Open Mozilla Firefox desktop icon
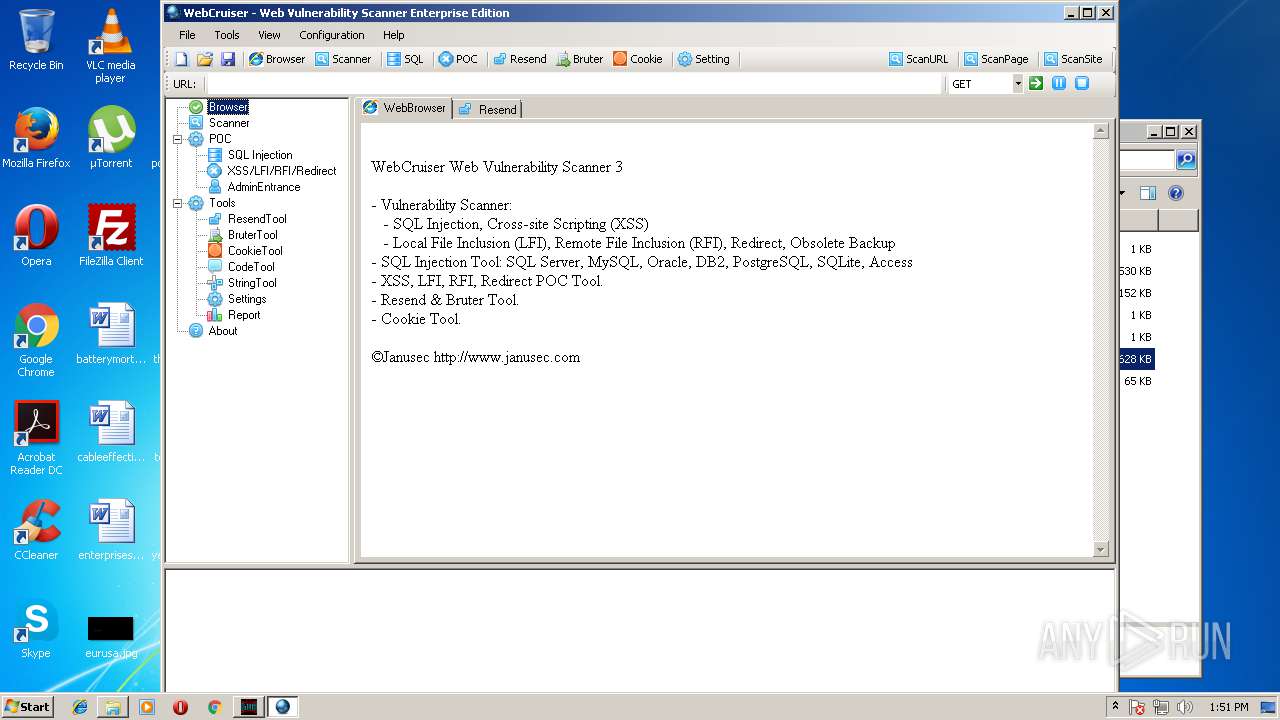1280x720 pixels. (36, 137)
